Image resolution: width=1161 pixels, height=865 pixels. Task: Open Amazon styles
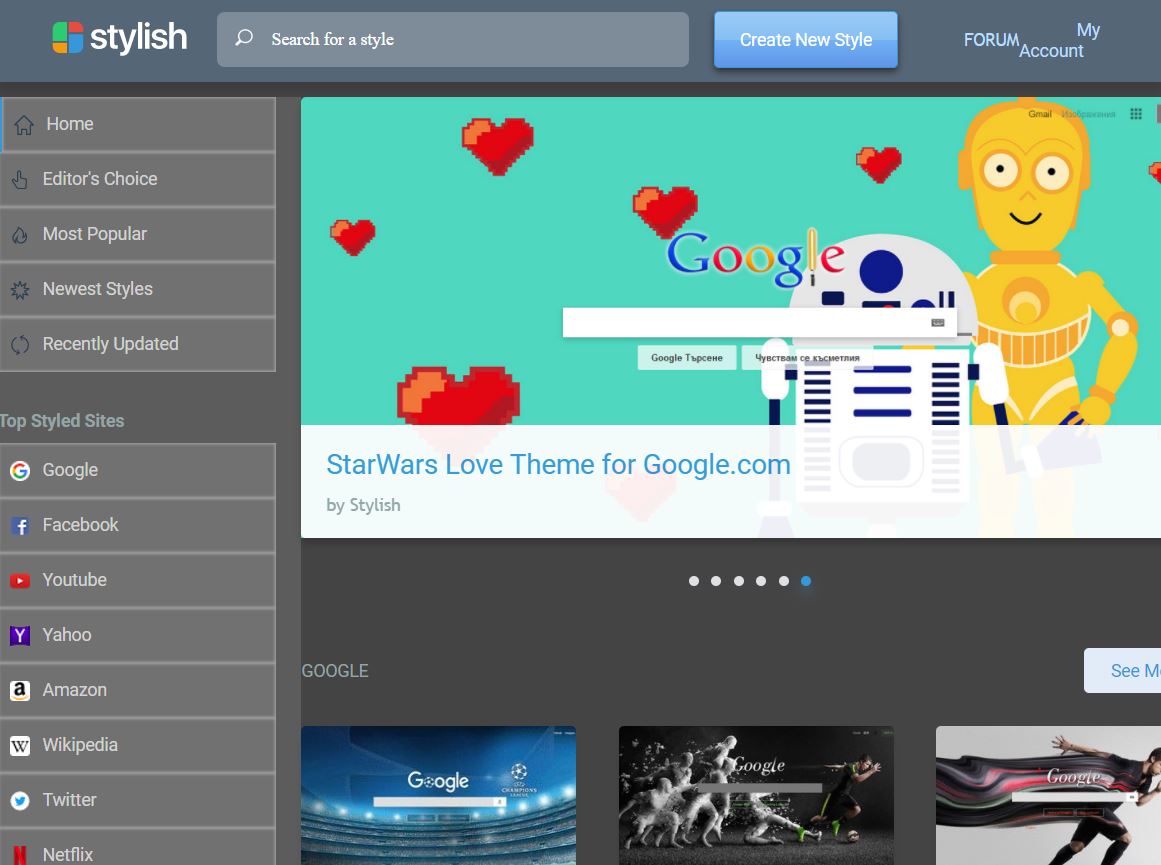138,690
